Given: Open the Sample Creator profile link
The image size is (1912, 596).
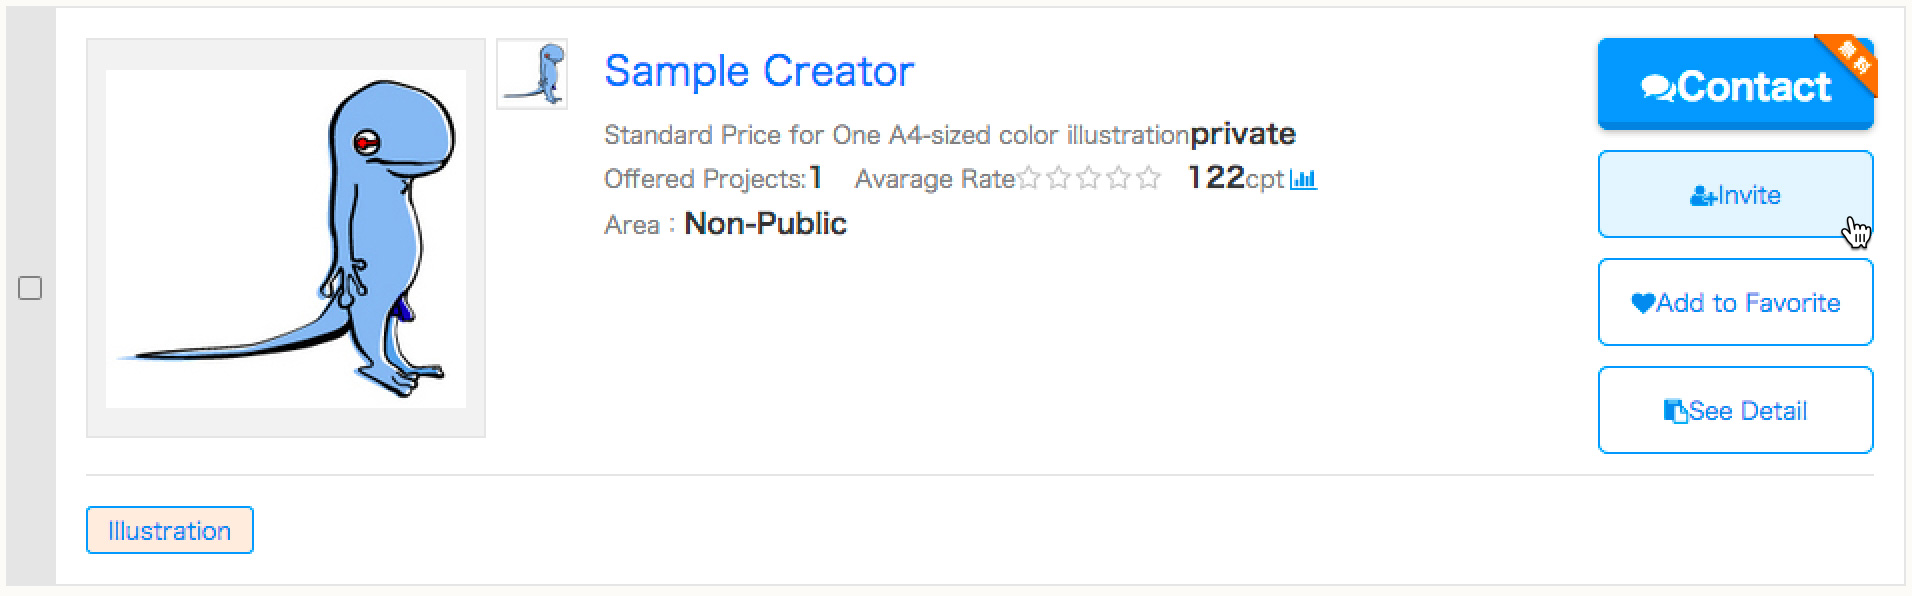Looking at the screenshot, I should pyautogui.click(x=759, y=71).
